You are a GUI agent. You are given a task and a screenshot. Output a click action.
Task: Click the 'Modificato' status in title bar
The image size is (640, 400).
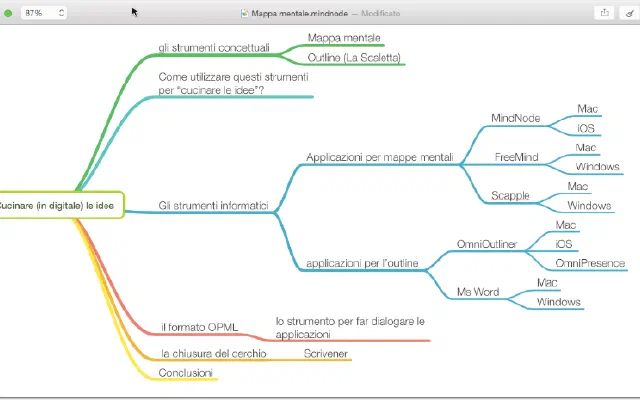click(380, 13)
